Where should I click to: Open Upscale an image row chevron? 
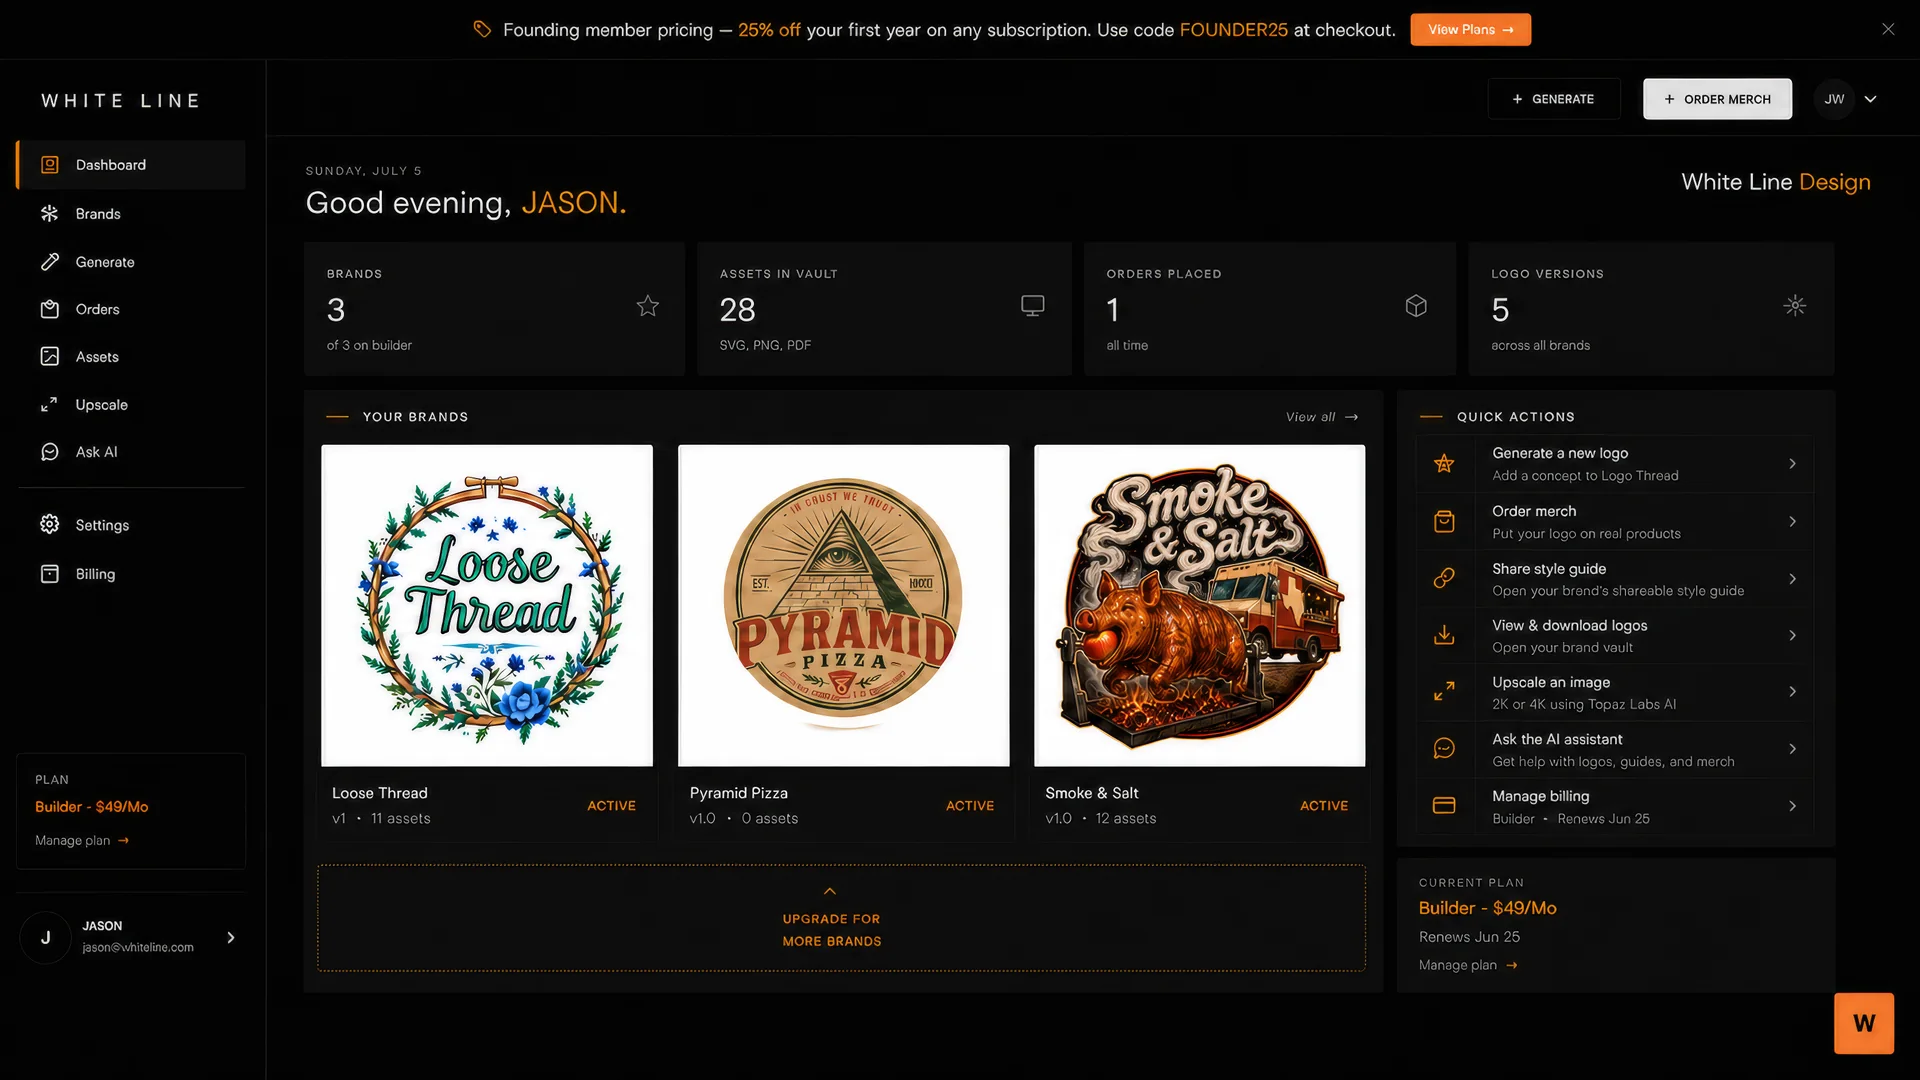coord(1792,691)
